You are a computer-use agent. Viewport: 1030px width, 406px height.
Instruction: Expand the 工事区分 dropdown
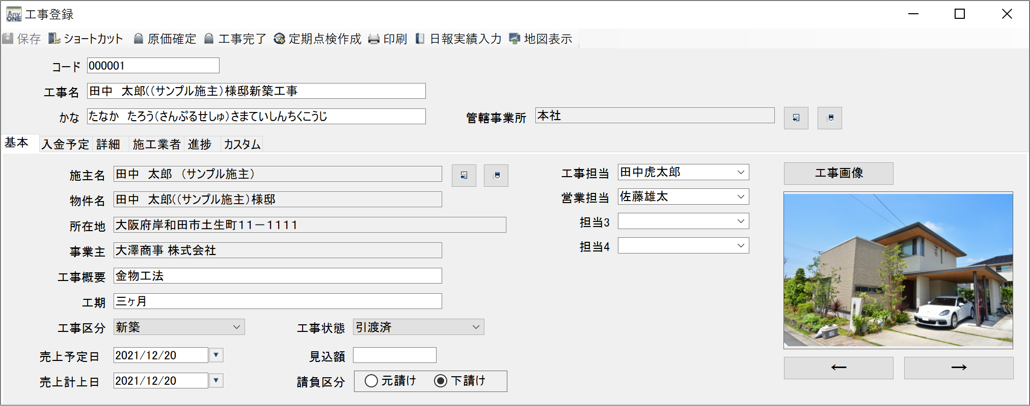(x=236, y=327)
